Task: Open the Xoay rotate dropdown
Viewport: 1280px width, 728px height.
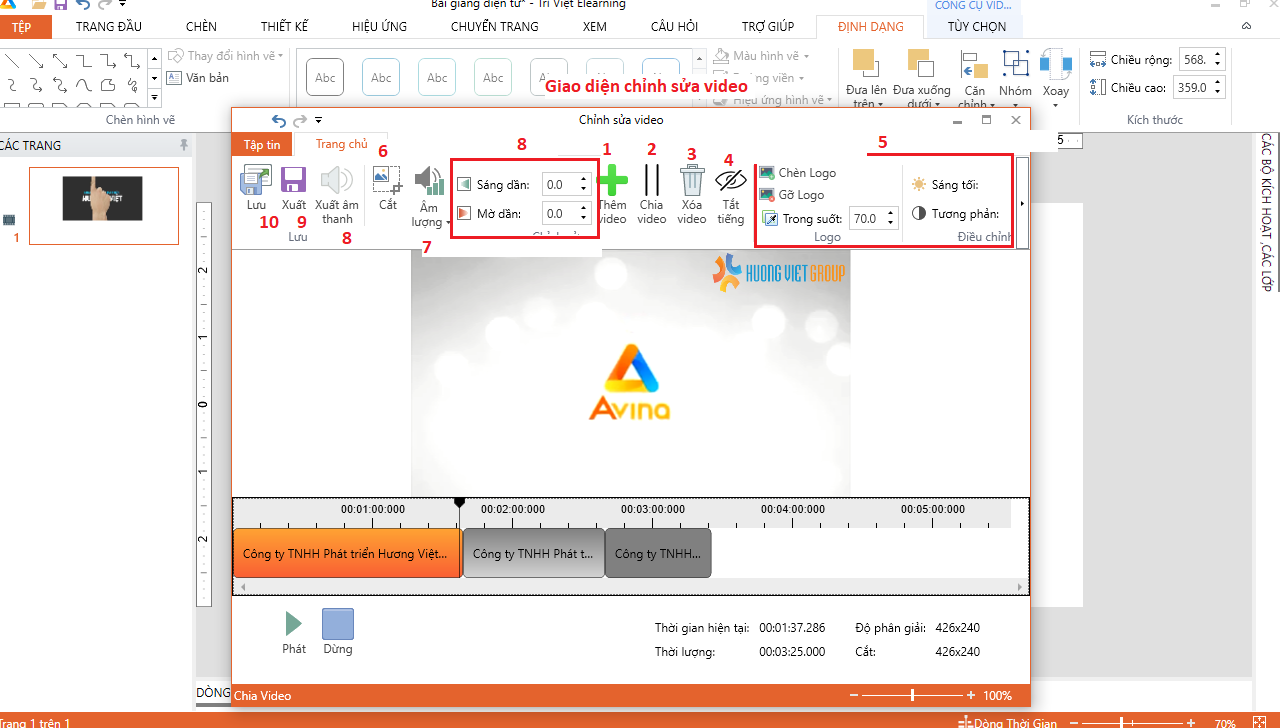Action: 1055,76
